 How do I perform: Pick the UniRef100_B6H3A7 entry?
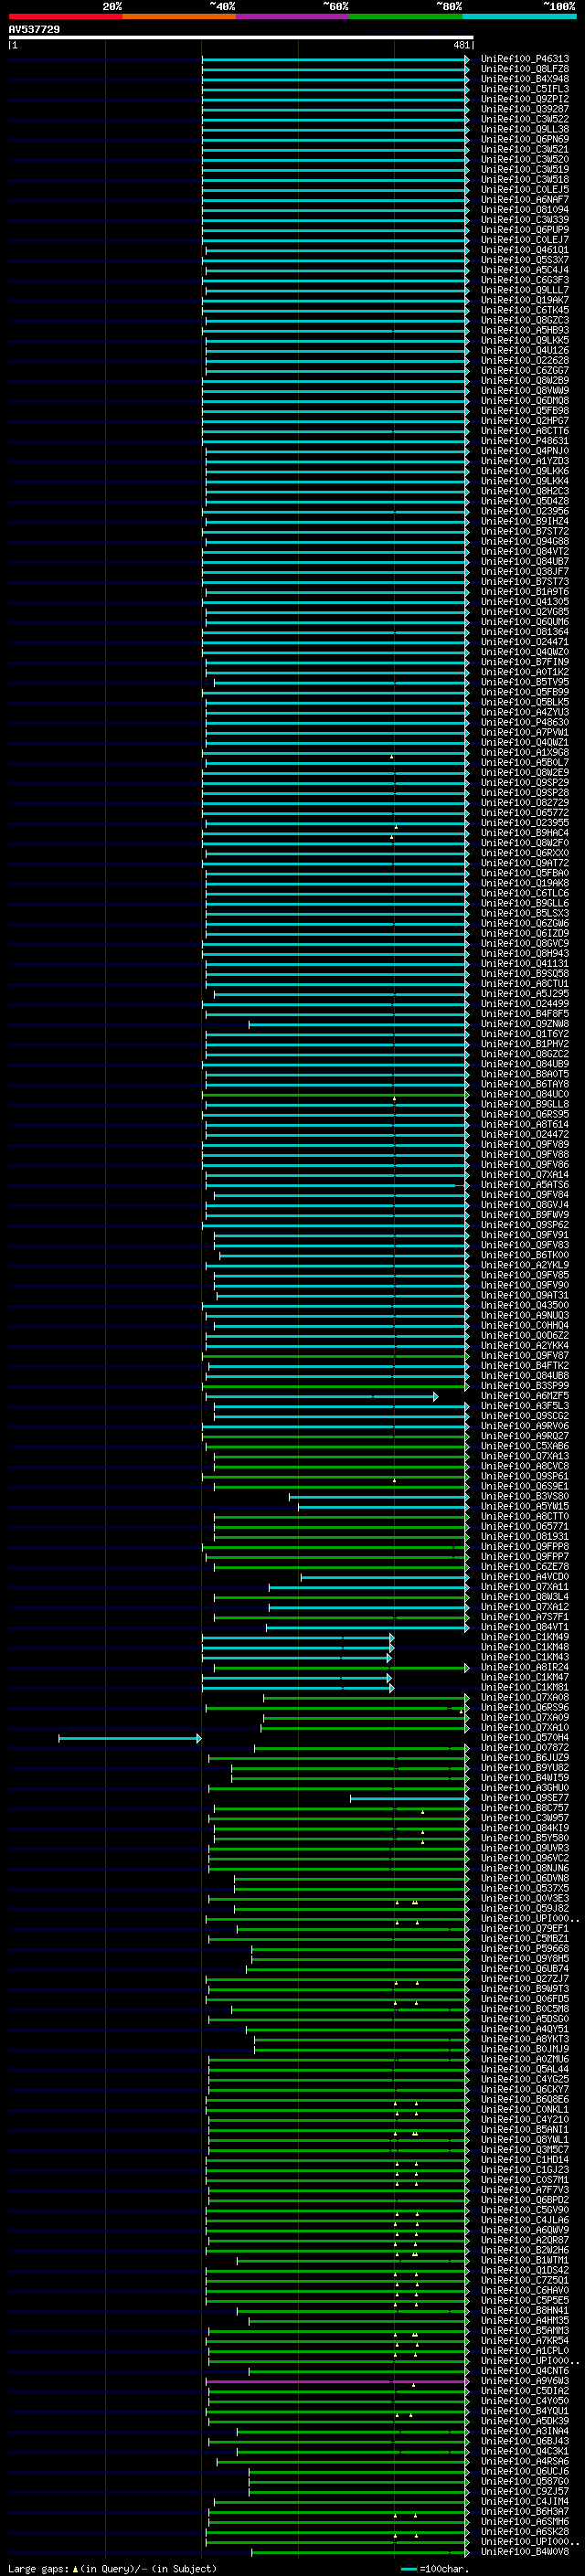(x=525, y=2511)
